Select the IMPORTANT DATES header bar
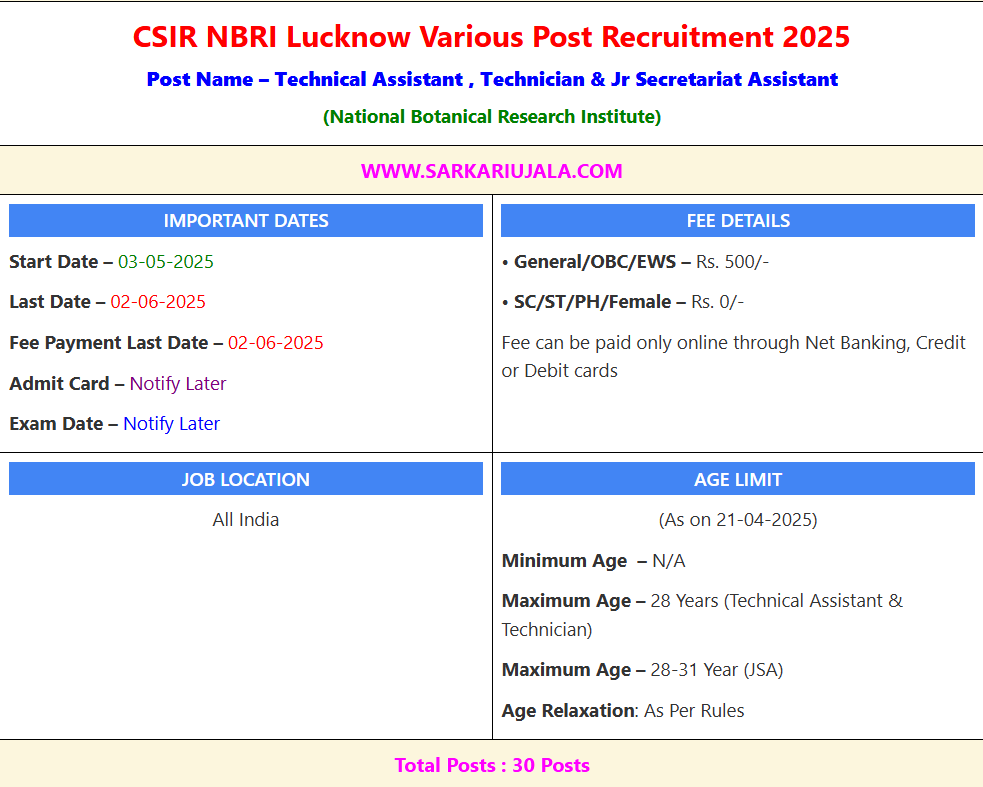The height and width of the screenshot is (787, 983). (x=246, y=221)
